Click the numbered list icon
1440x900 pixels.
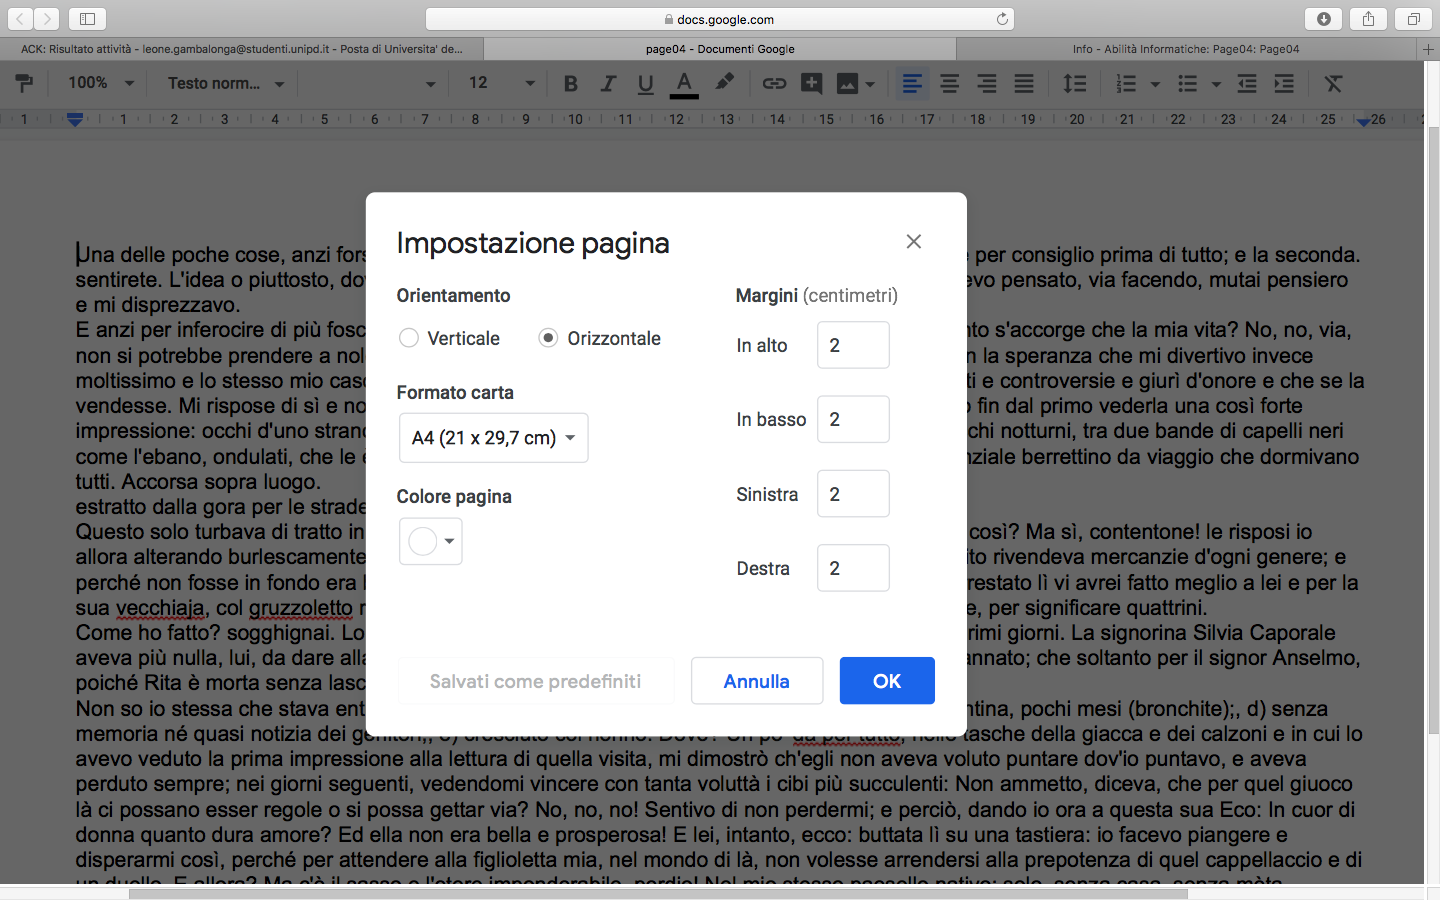[x=1126, y=84]
